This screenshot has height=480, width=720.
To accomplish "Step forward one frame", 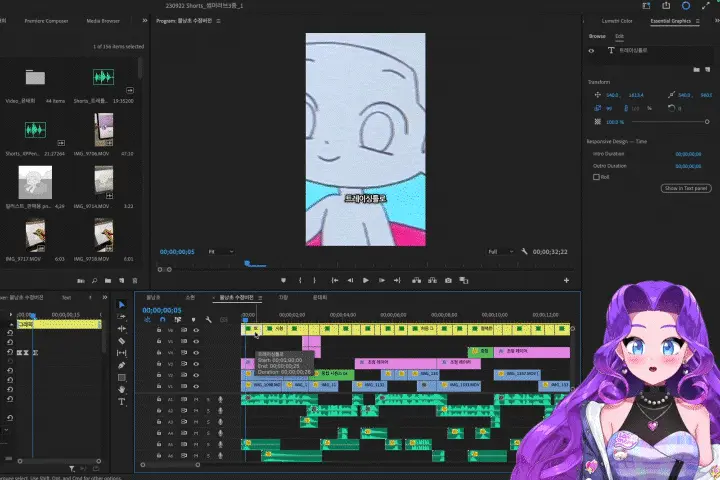I will [382, 280].
